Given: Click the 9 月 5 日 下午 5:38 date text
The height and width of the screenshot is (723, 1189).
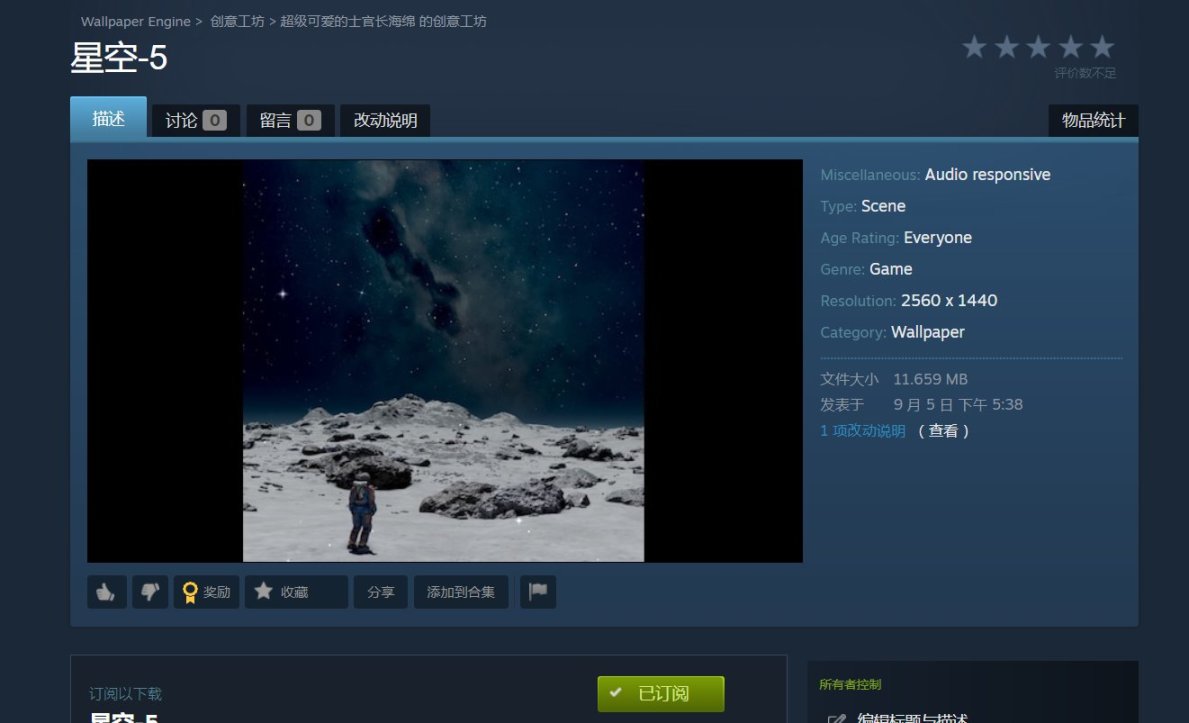Looking at the screenshot, I should (958, 405).
